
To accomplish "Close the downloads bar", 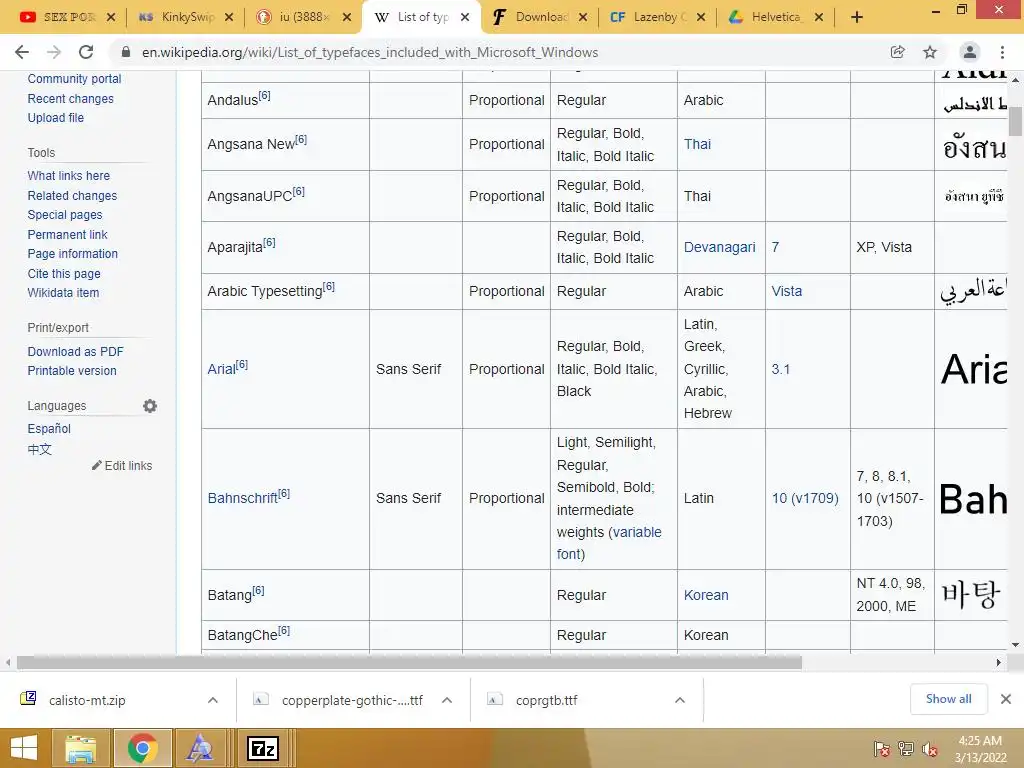I will [x=1006, y=699].
